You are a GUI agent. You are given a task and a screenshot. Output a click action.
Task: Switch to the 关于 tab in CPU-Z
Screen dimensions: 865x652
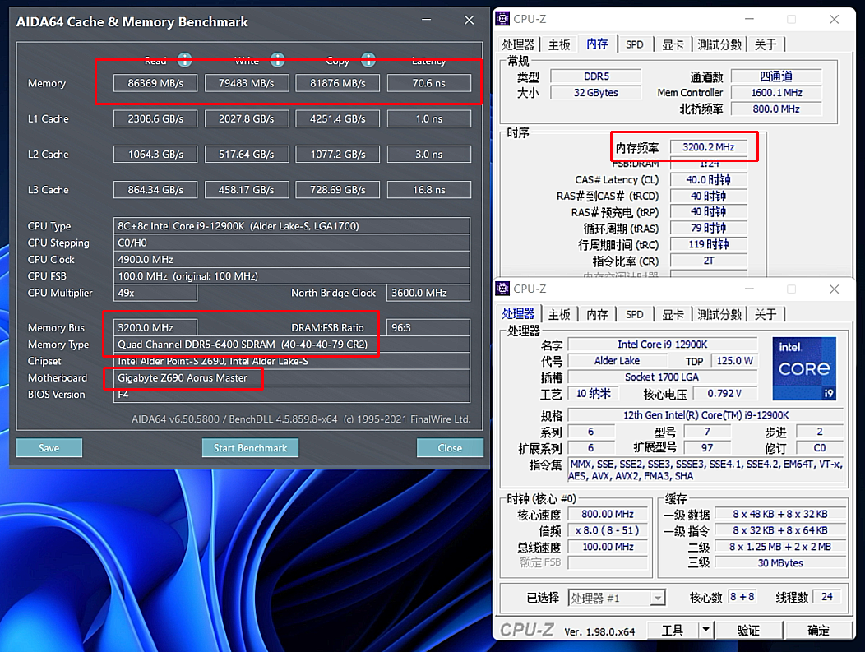tap(767, 313)
